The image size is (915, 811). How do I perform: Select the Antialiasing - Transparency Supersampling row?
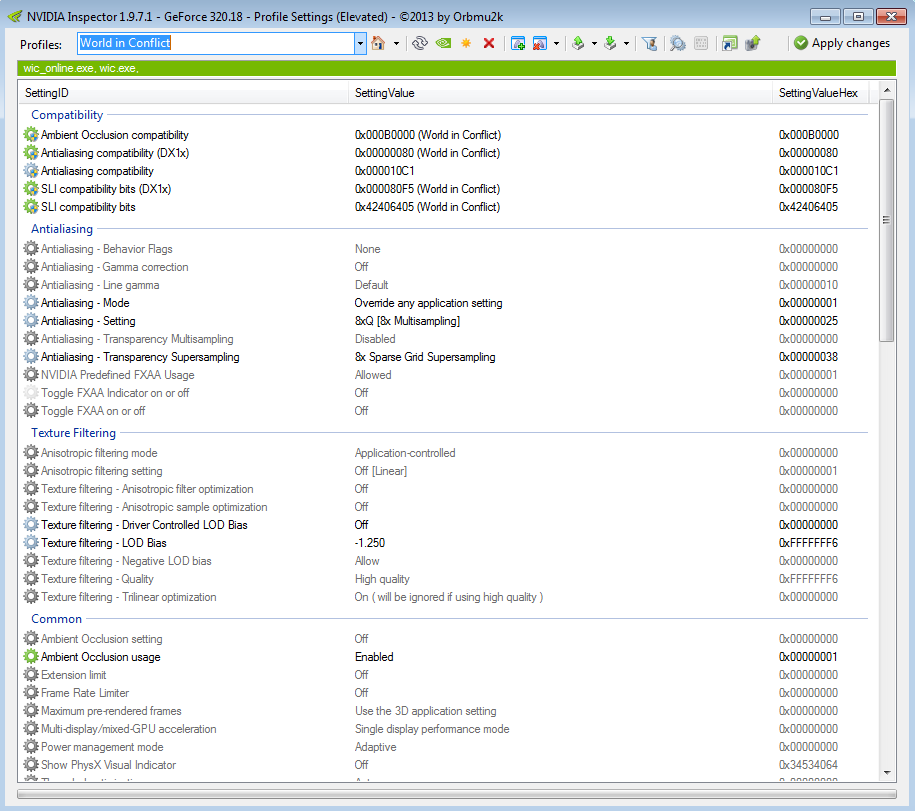point(446,357)
